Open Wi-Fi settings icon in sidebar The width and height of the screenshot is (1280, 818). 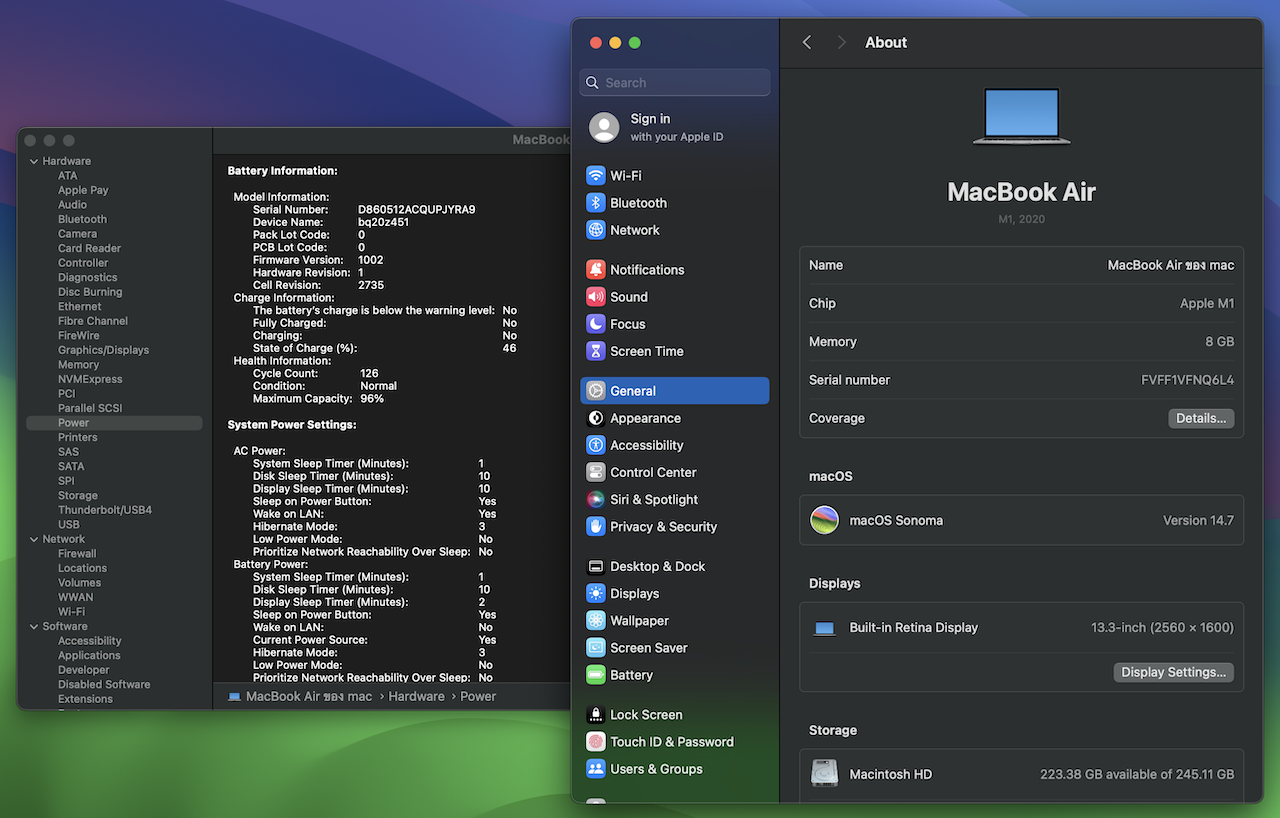(x=596, y=176)
